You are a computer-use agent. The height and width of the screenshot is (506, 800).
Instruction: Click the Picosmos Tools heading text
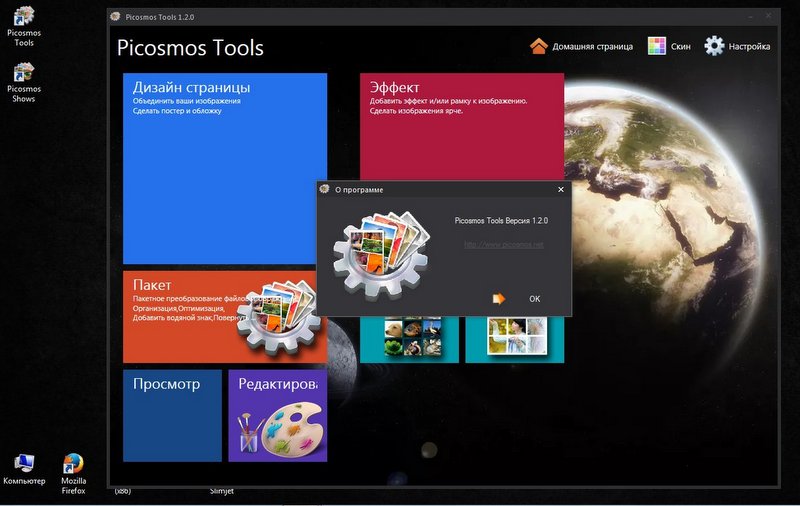[x=190, y=48]
